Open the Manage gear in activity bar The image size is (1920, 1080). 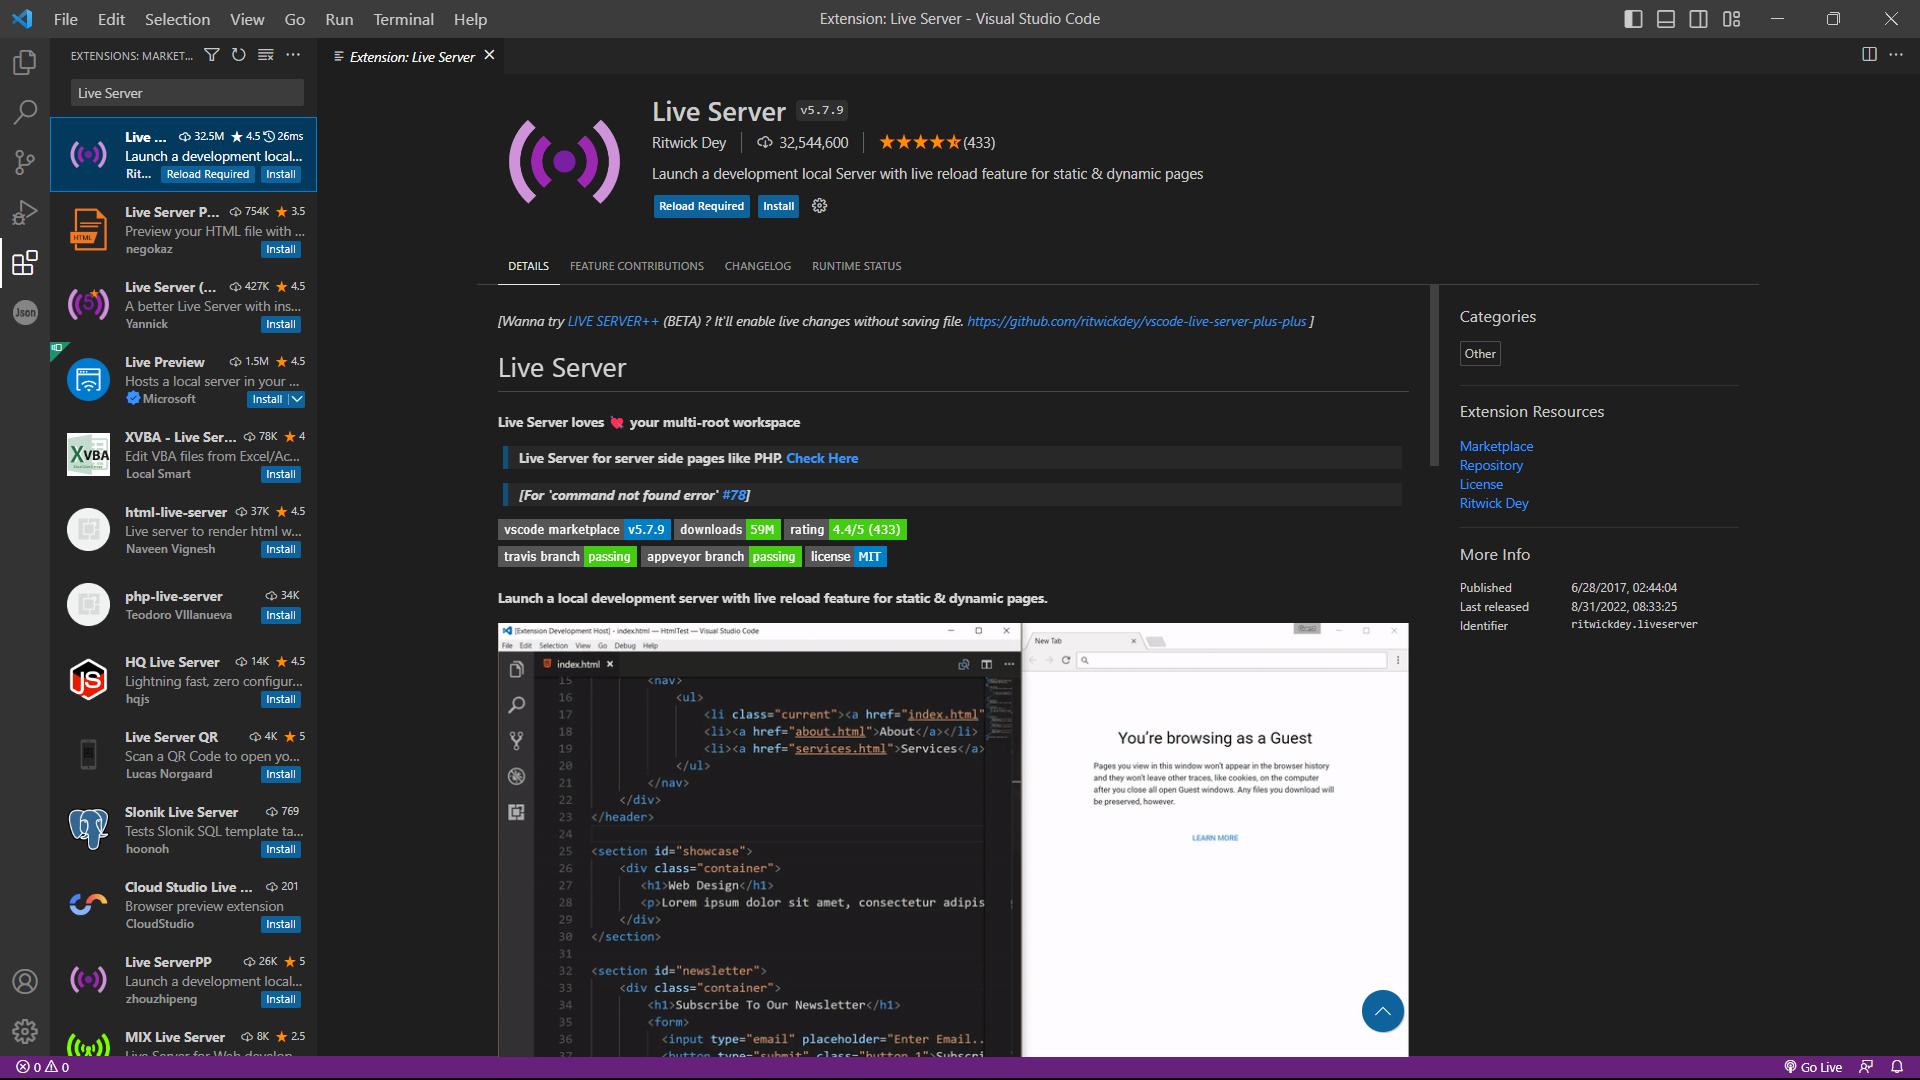(25, 1031)
